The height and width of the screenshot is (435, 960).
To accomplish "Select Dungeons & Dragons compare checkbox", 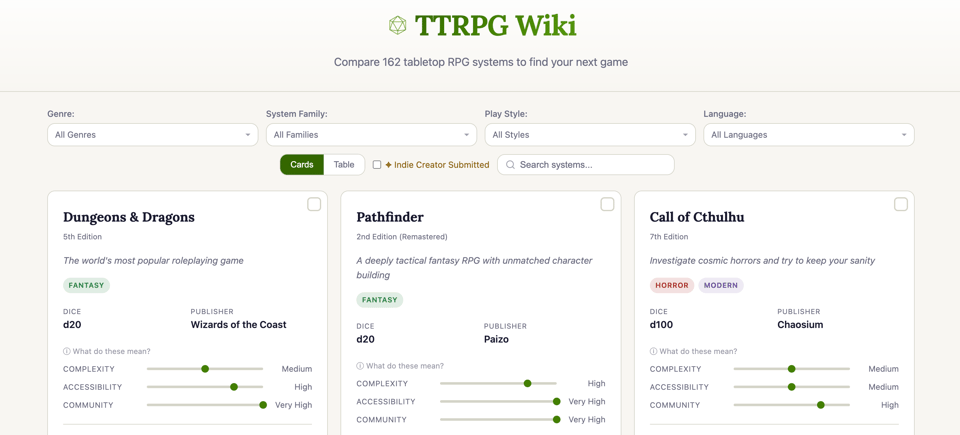I will (314, 204).
